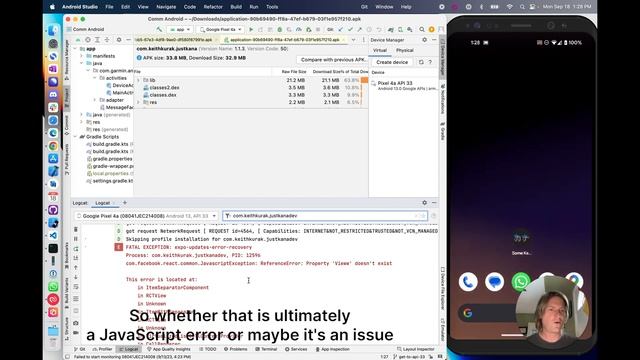The image size is (640, 360).
Task: Open the Problems tool window tab
Action: click(x=236, y=349)
